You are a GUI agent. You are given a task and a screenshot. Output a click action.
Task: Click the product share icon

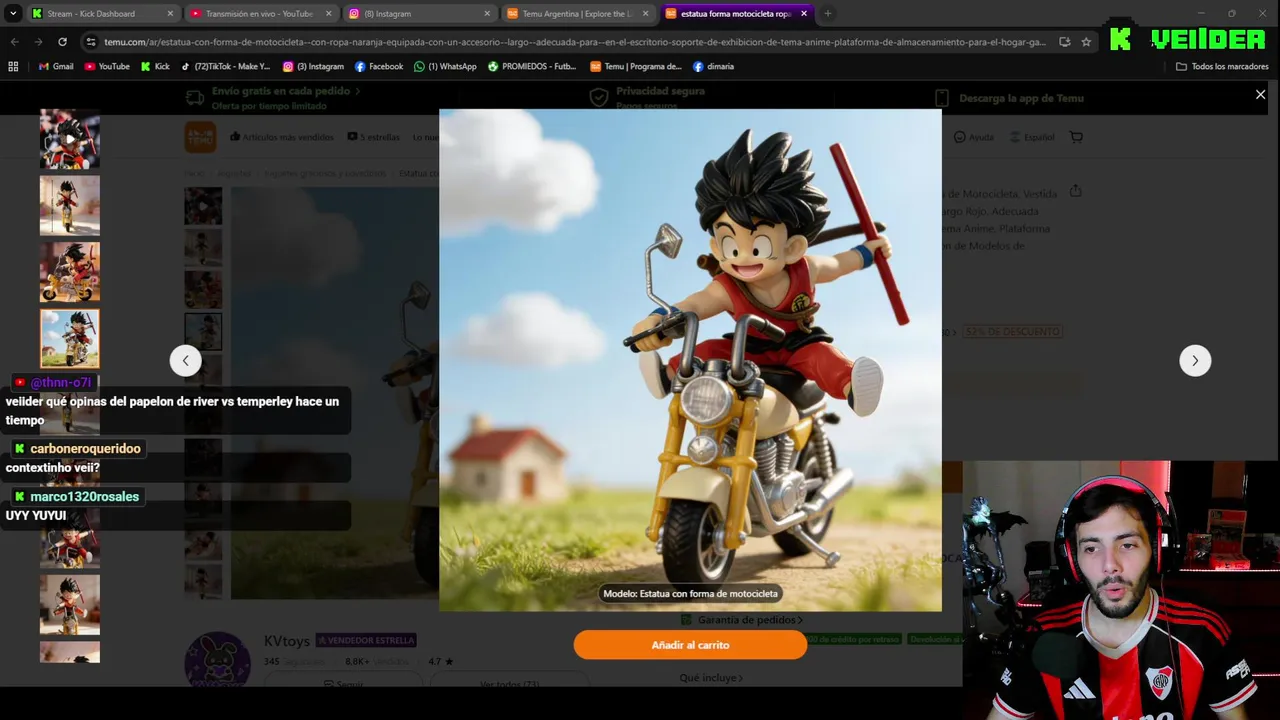tap(1075, 190)
